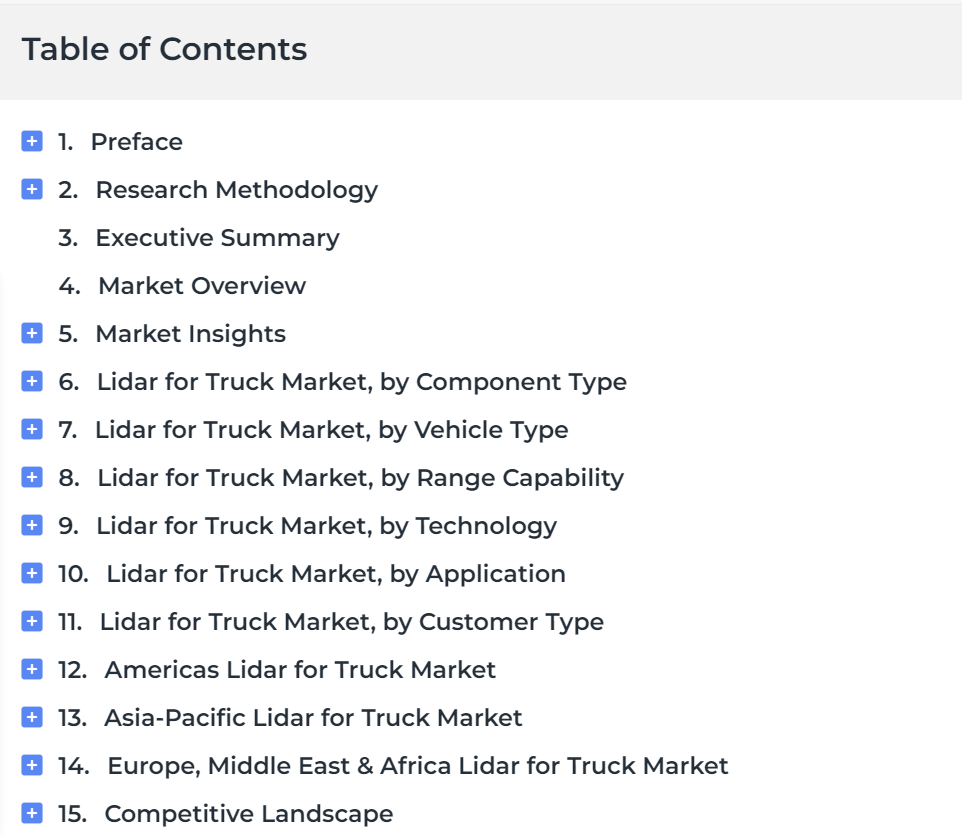The height and width of the screenshot is (837, 962).
Task: Click the Table of Contents heading
Action: tap(164, 49)
